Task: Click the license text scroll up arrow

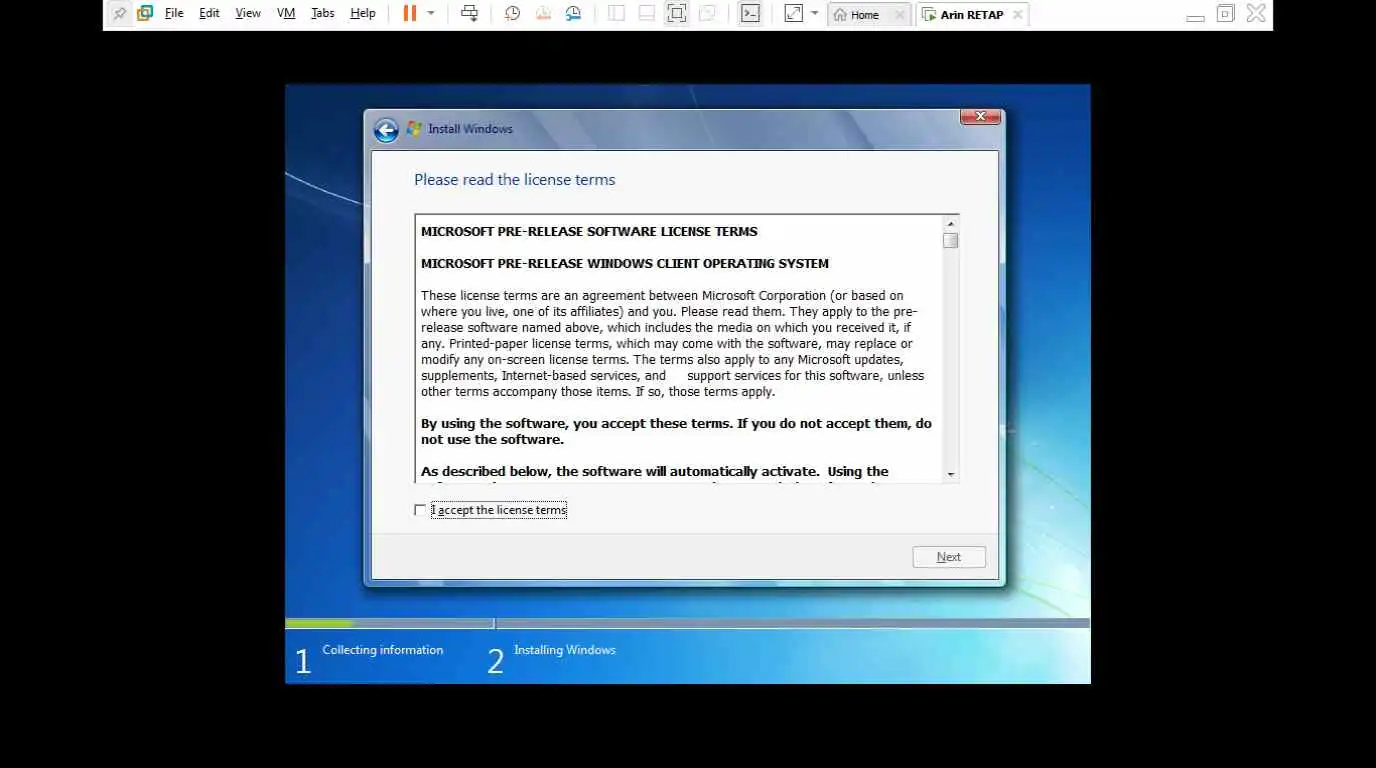Action: (x=951, y=224)
